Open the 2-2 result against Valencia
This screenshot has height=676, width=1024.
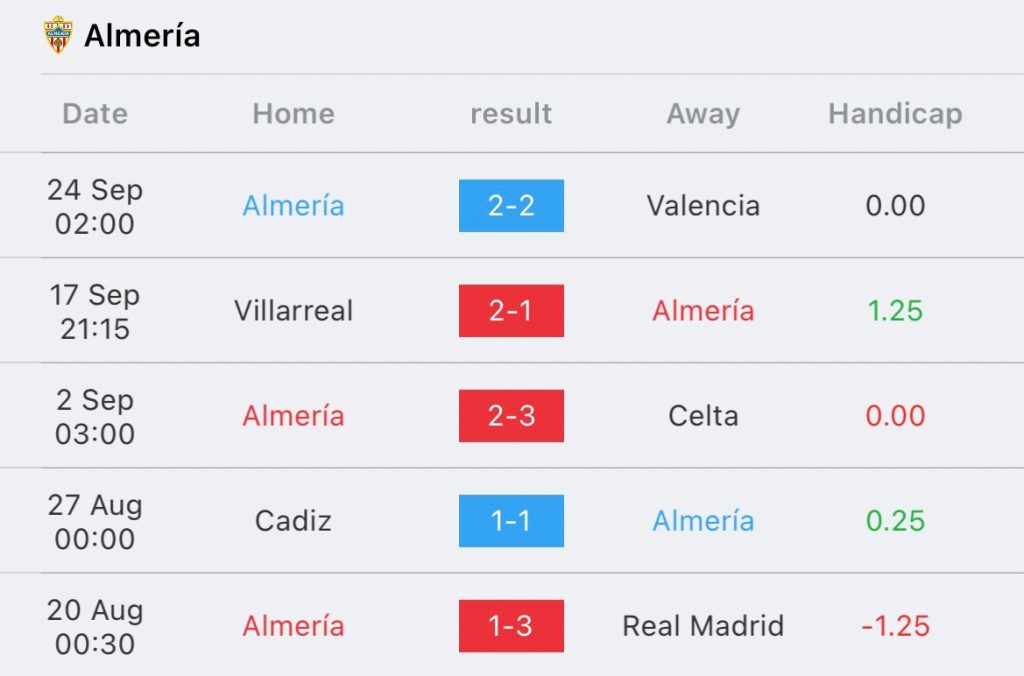pyautogui.click(x=511, y=206)
